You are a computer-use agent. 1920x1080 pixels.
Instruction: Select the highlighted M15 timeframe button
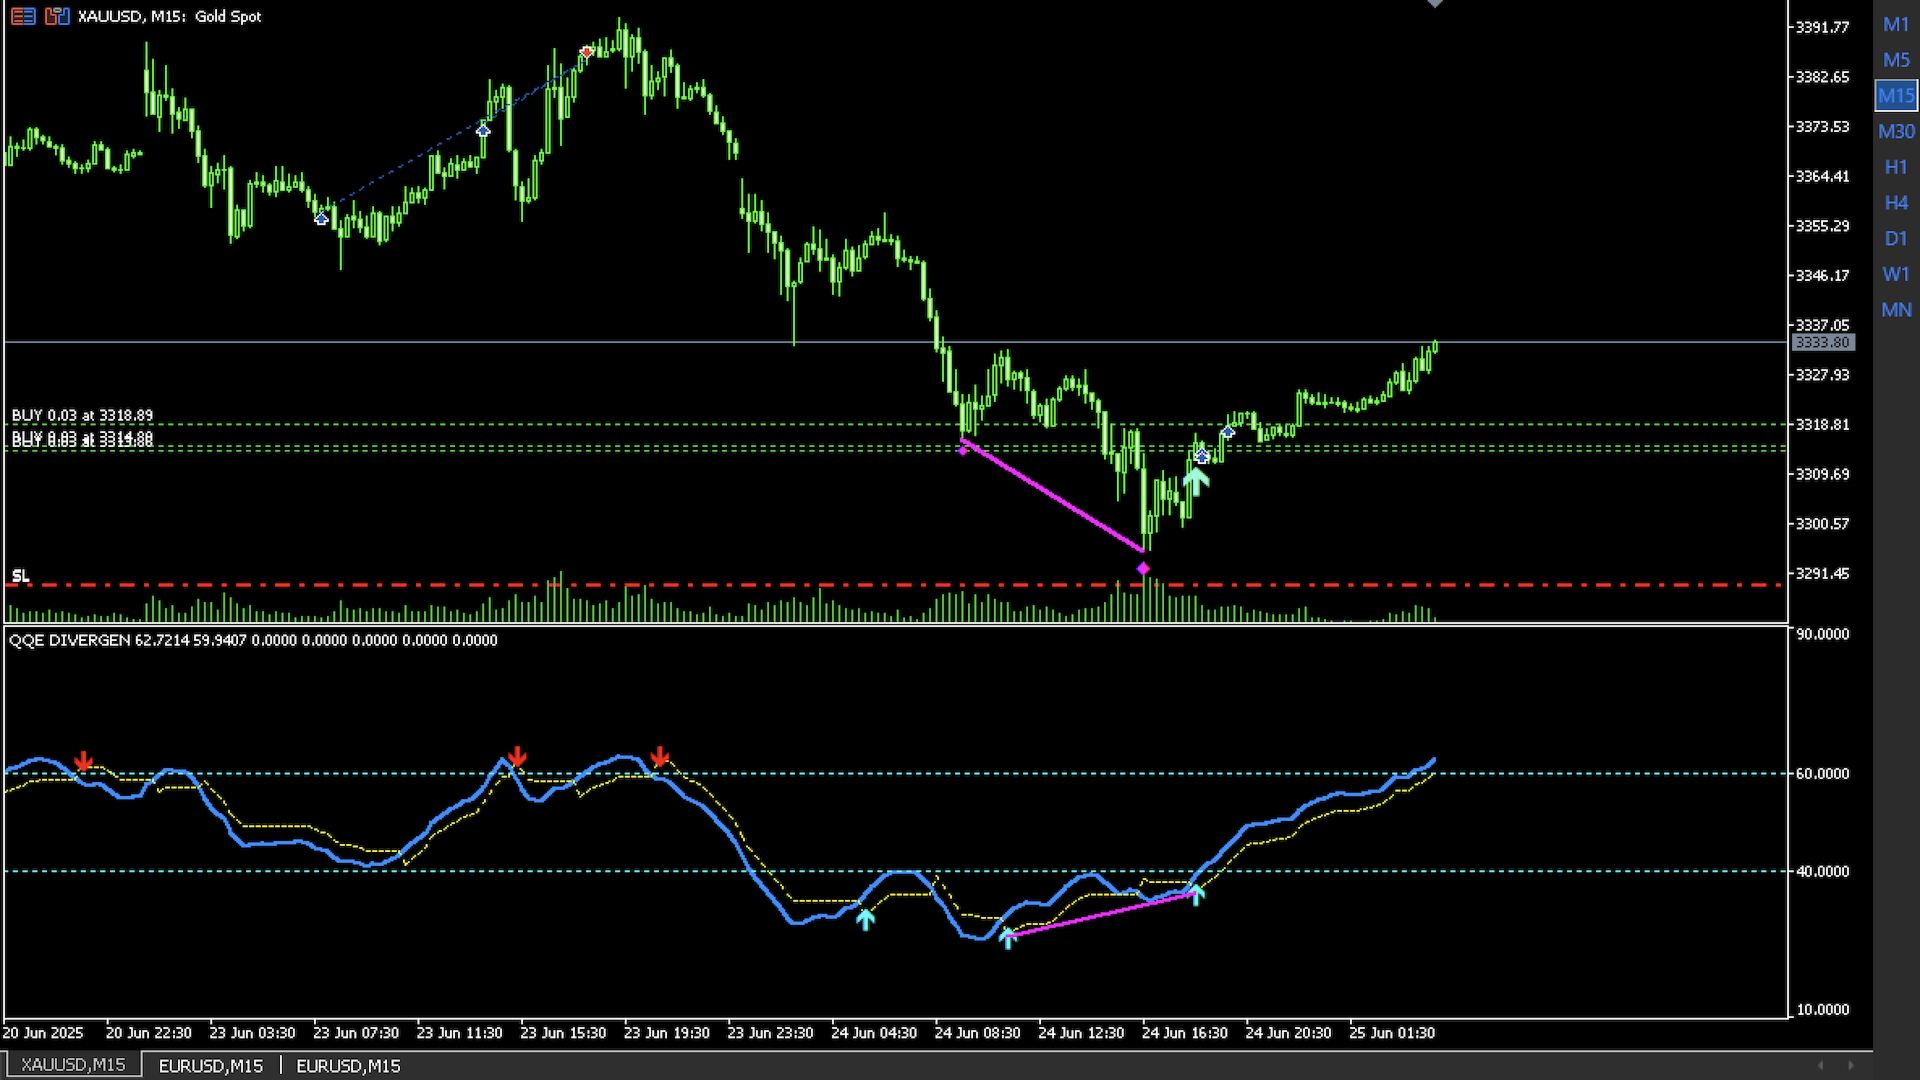pos(1896,96)
